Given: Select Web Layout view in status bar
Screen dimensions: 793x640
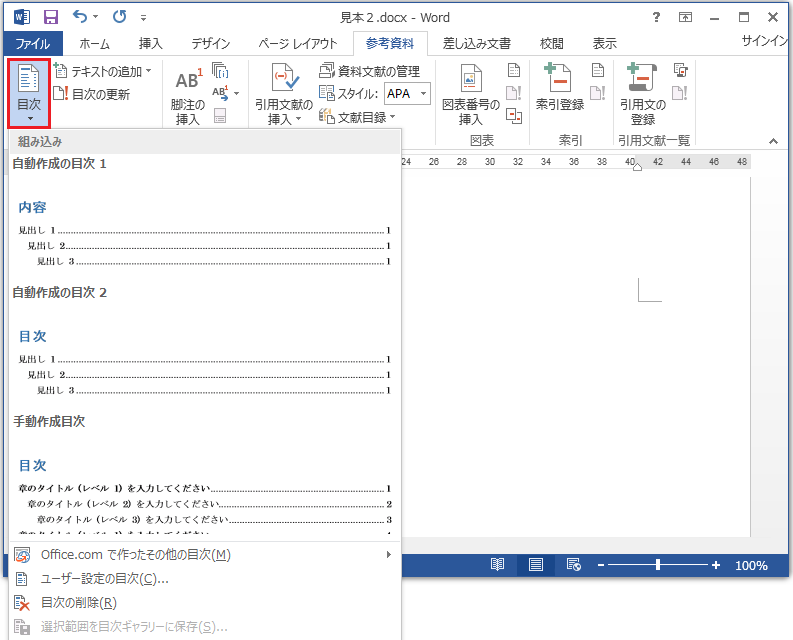Looking at the screenshot, I should pyautogui.click(x=573, y=565).
